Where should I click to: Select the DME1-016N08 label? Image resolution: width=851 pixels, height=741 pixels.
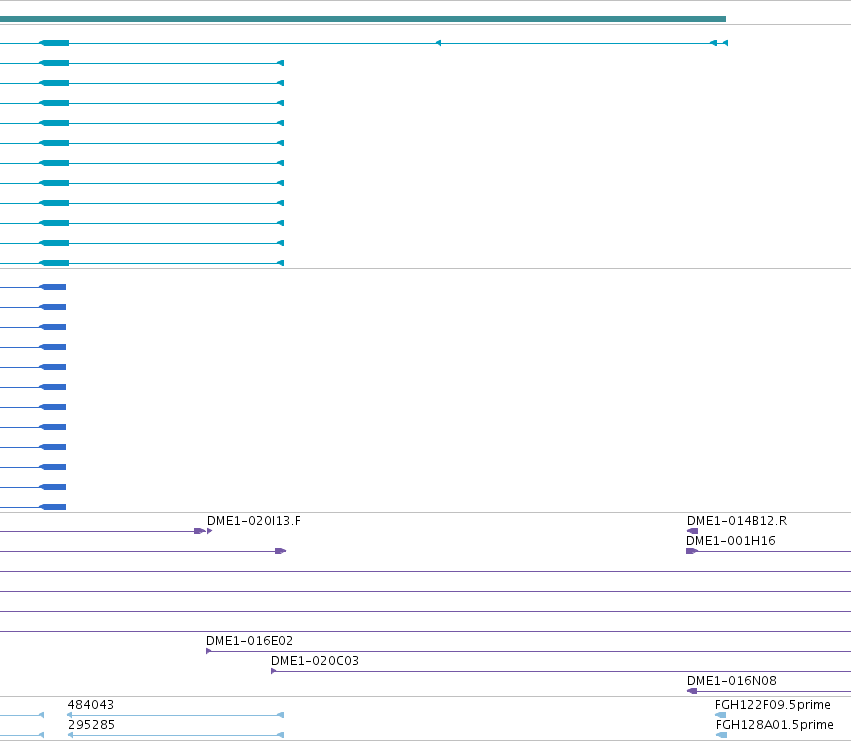pos(732,681)
